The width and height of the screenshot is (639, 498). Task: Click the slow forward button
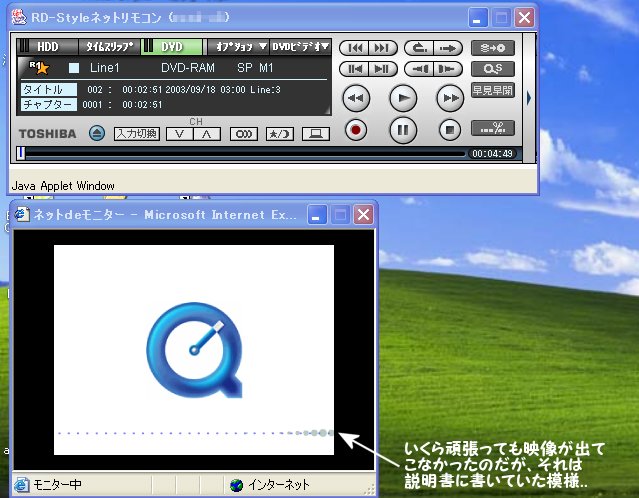click(x=448, y=69)
